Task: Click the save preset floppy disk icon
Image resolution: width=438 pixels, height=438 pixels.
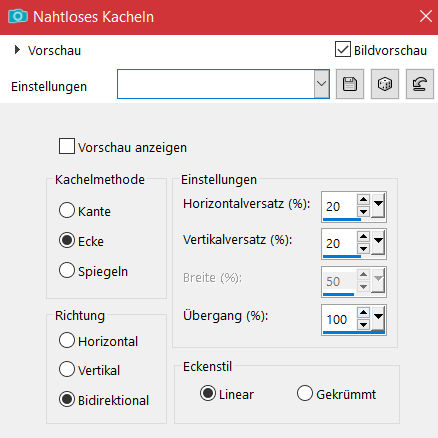Action: (350, 84)
